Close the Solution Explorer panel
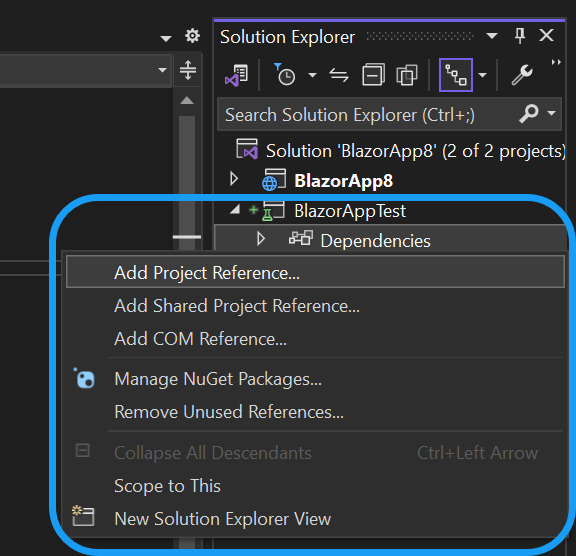Image resolution: width=576 pixels, height=556 pixels. (x=547, y=36)
